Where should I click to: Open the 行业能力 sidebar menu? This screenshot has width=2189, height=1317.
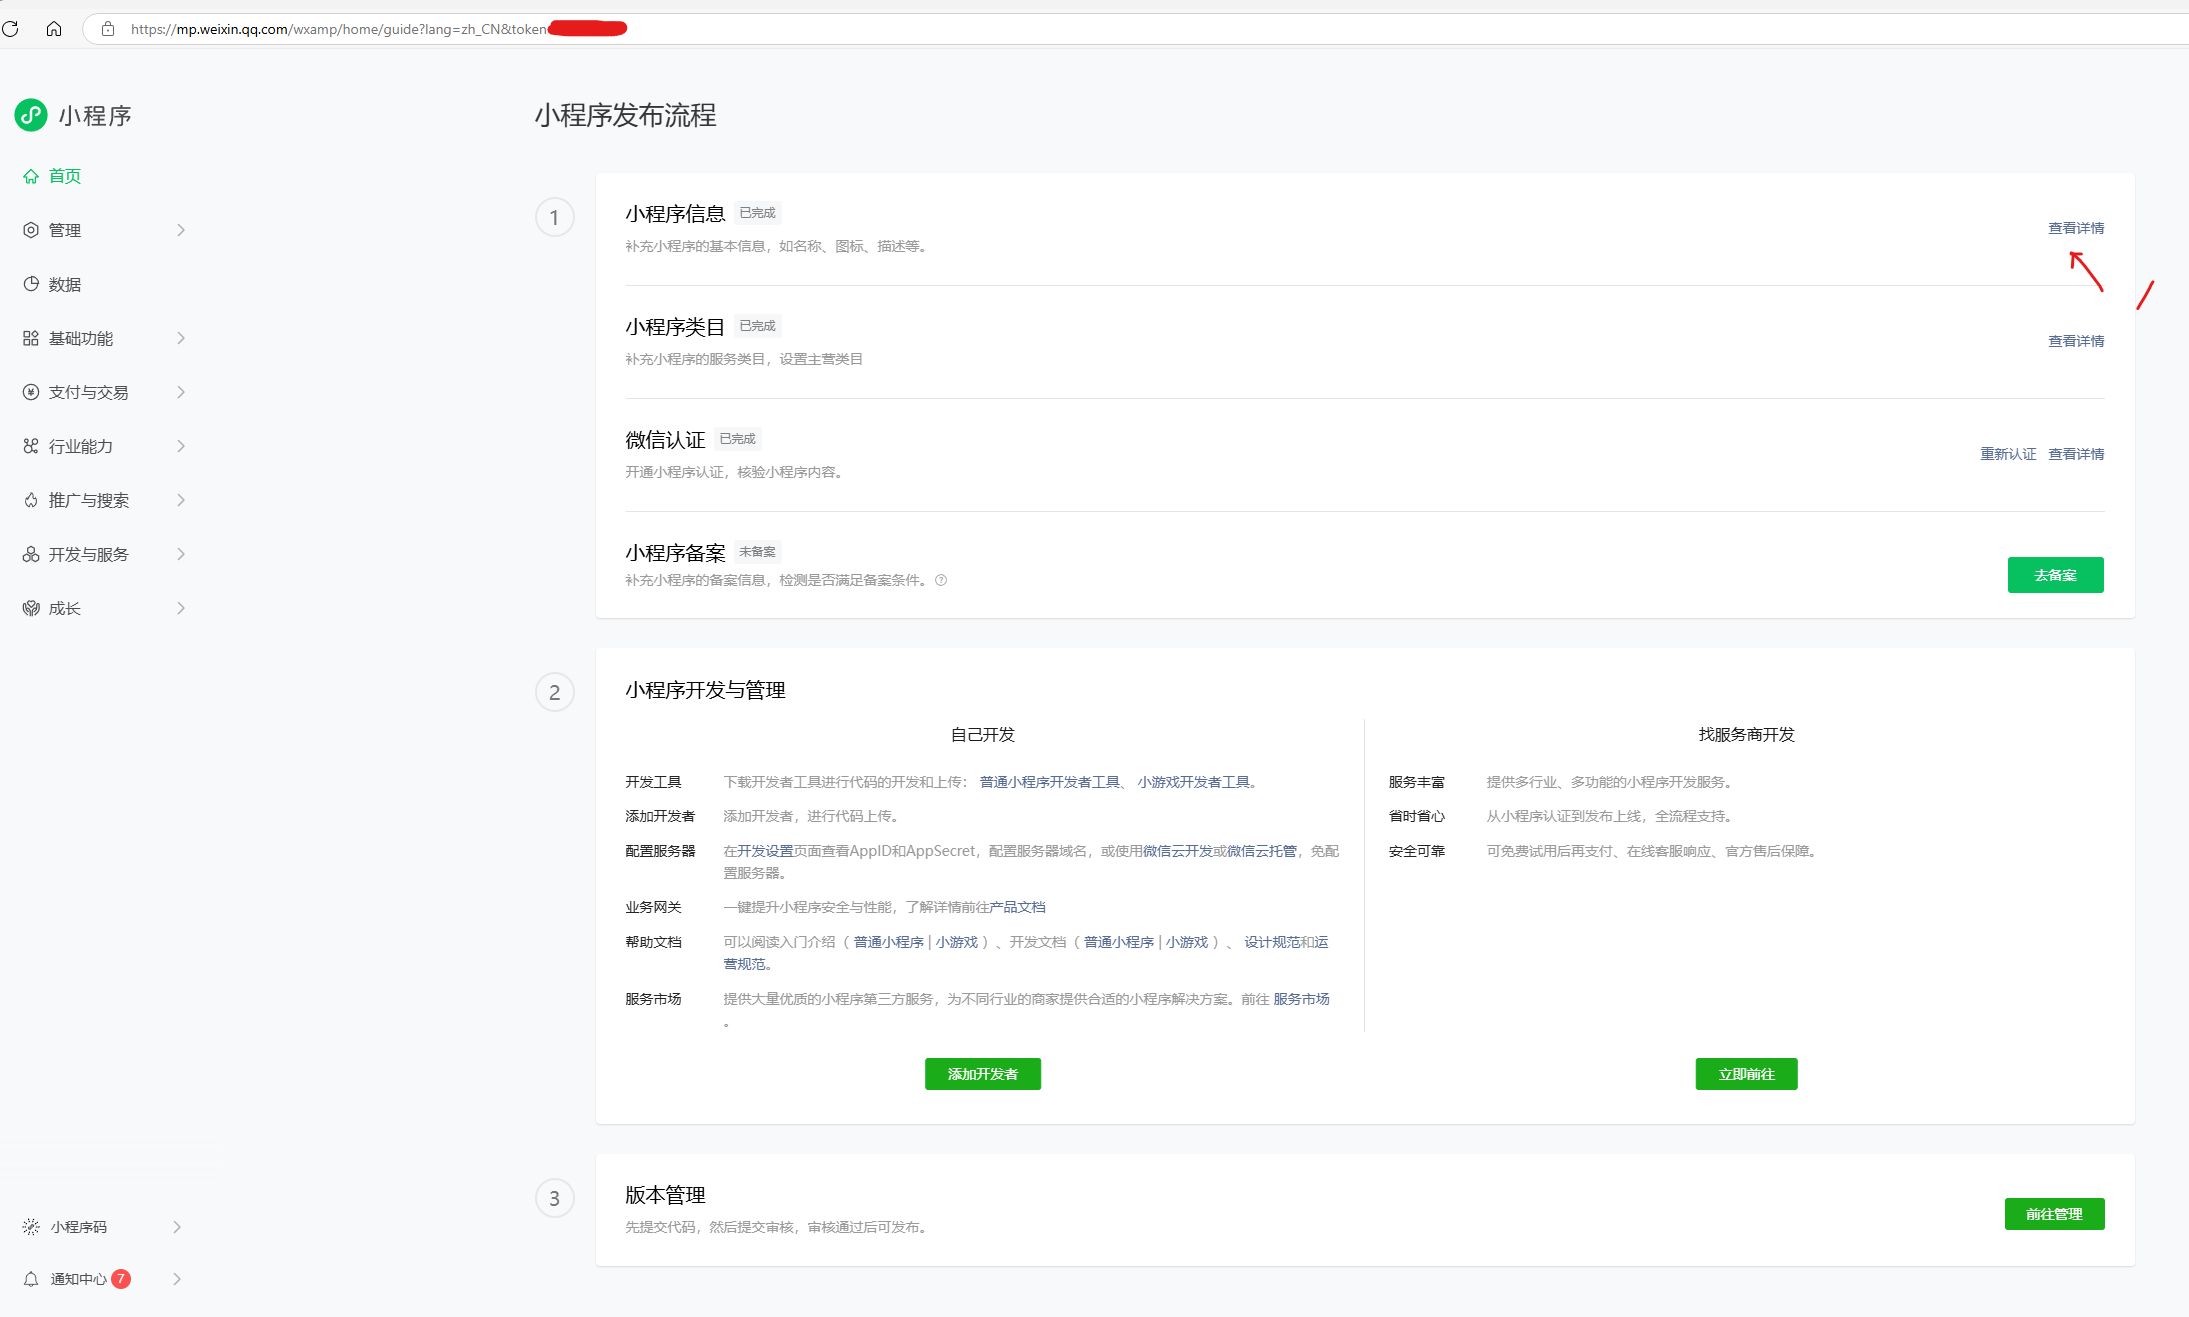(81, 446)
